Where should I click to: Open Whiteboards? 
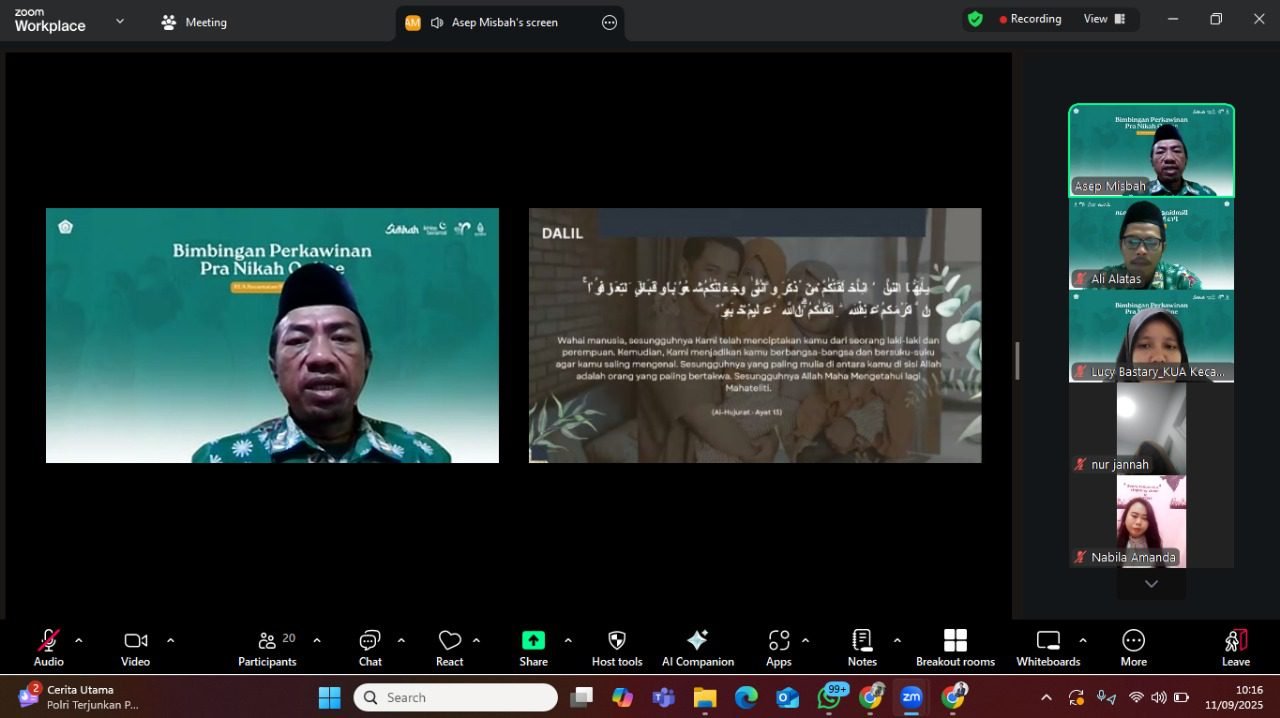(1048, 647)
